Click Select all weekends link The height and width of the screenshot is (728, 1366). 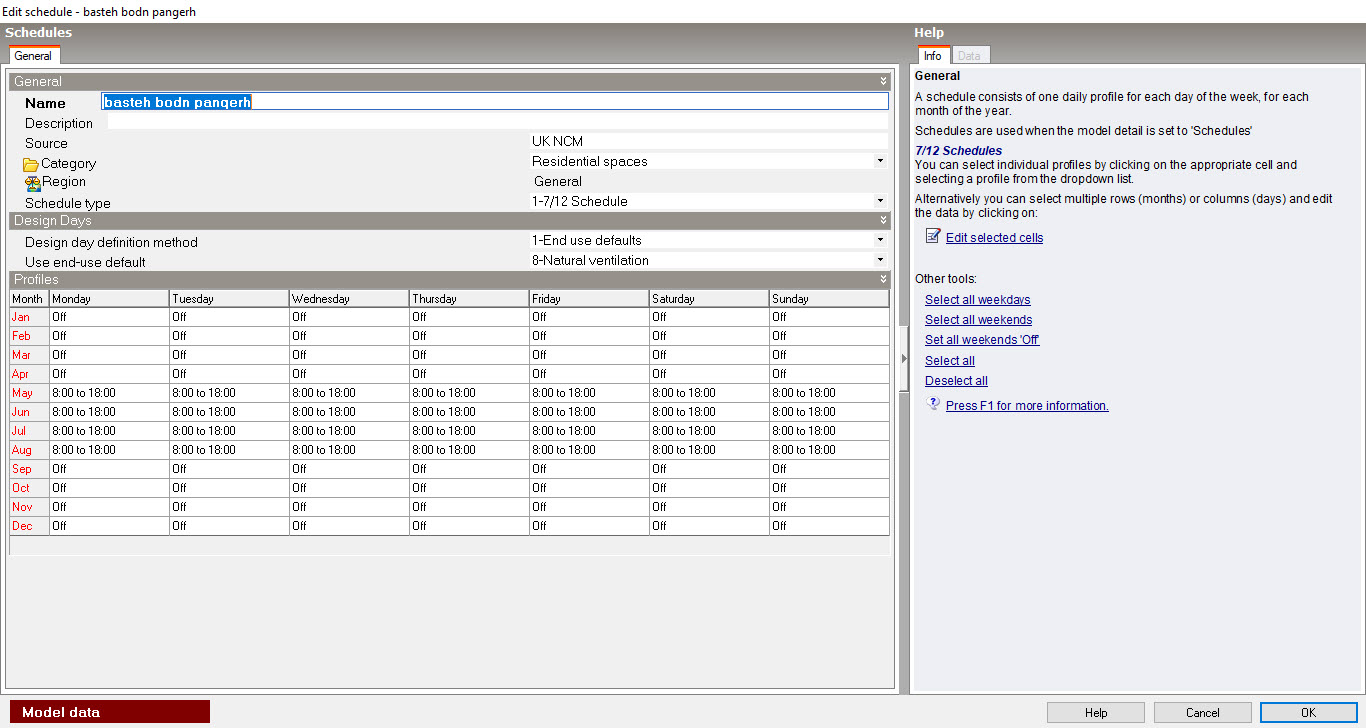[x=978, y=320]
